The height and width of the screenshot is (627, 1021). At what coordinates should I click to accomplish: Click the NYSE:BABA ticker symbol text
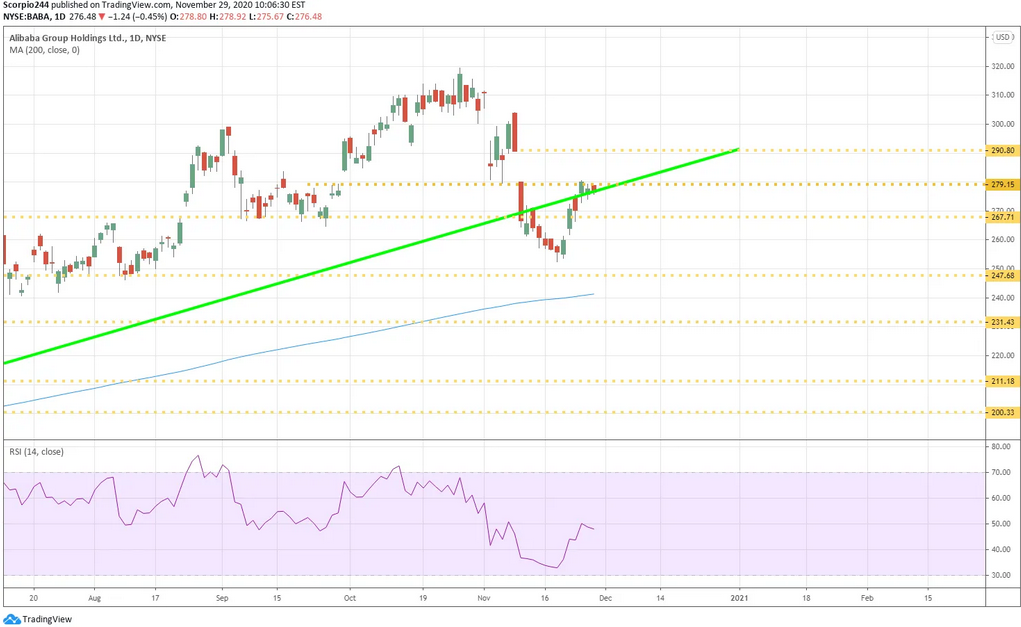point(25,16)
